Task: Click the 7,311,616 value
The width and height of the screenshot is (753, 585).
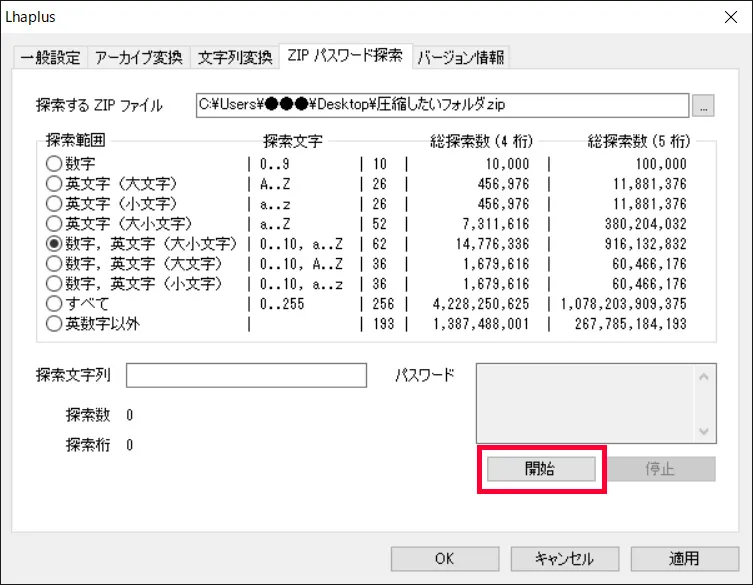Action: coord(496,224)
